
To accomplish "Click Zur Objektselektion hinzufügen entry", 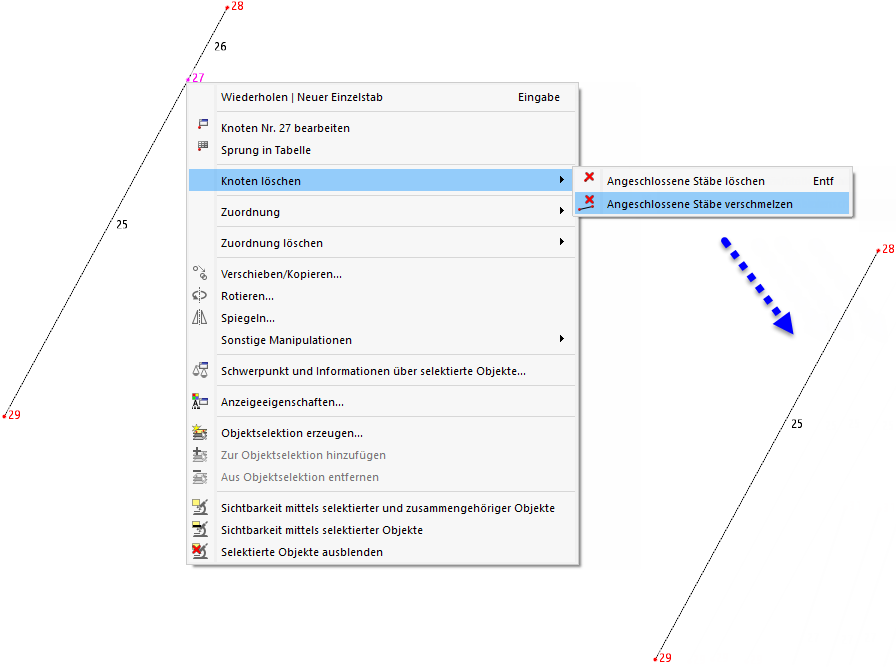I will pyautogui.click(x=381, y=455).
